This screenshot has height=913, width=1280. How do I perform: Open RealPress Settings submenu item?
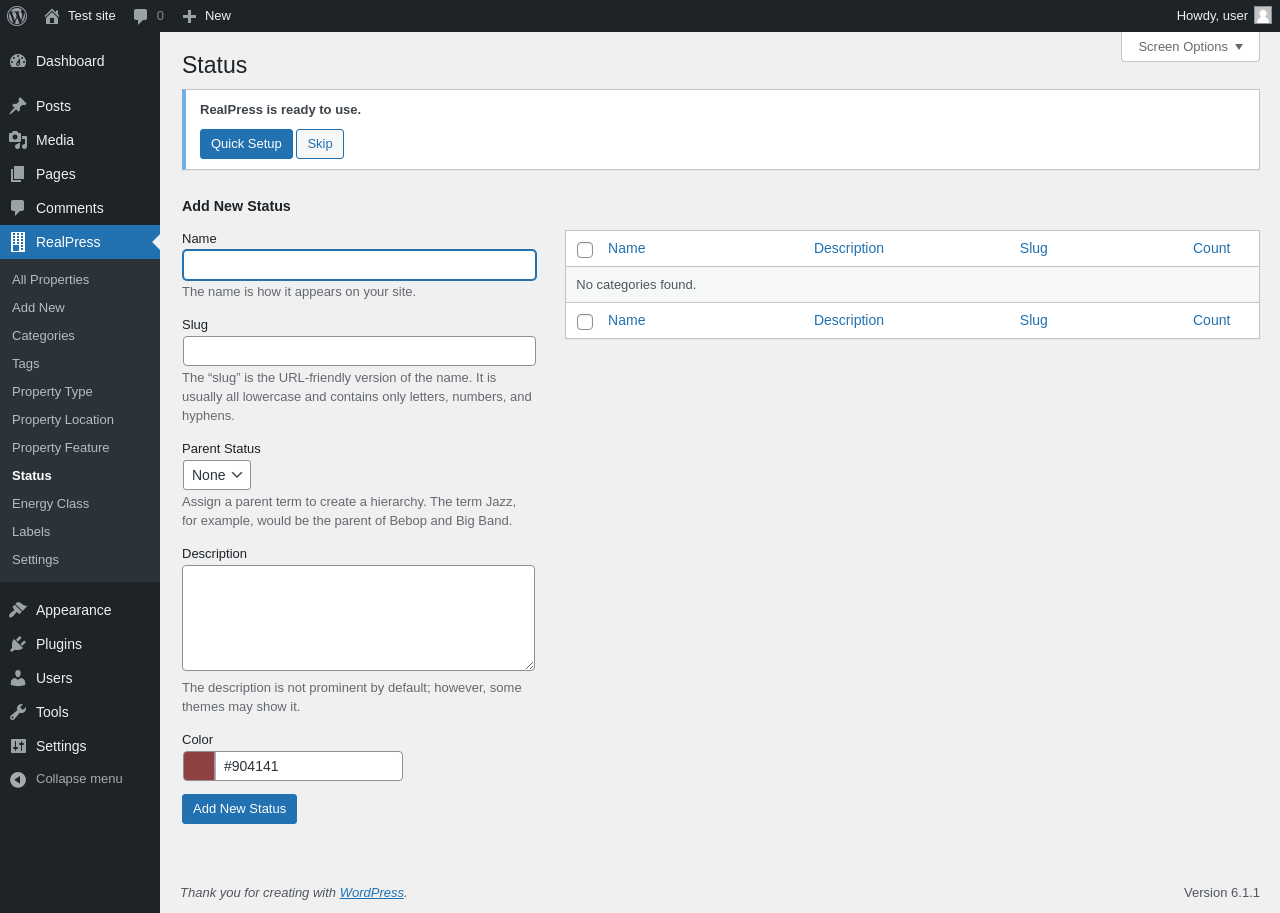(x=35, y=560)
